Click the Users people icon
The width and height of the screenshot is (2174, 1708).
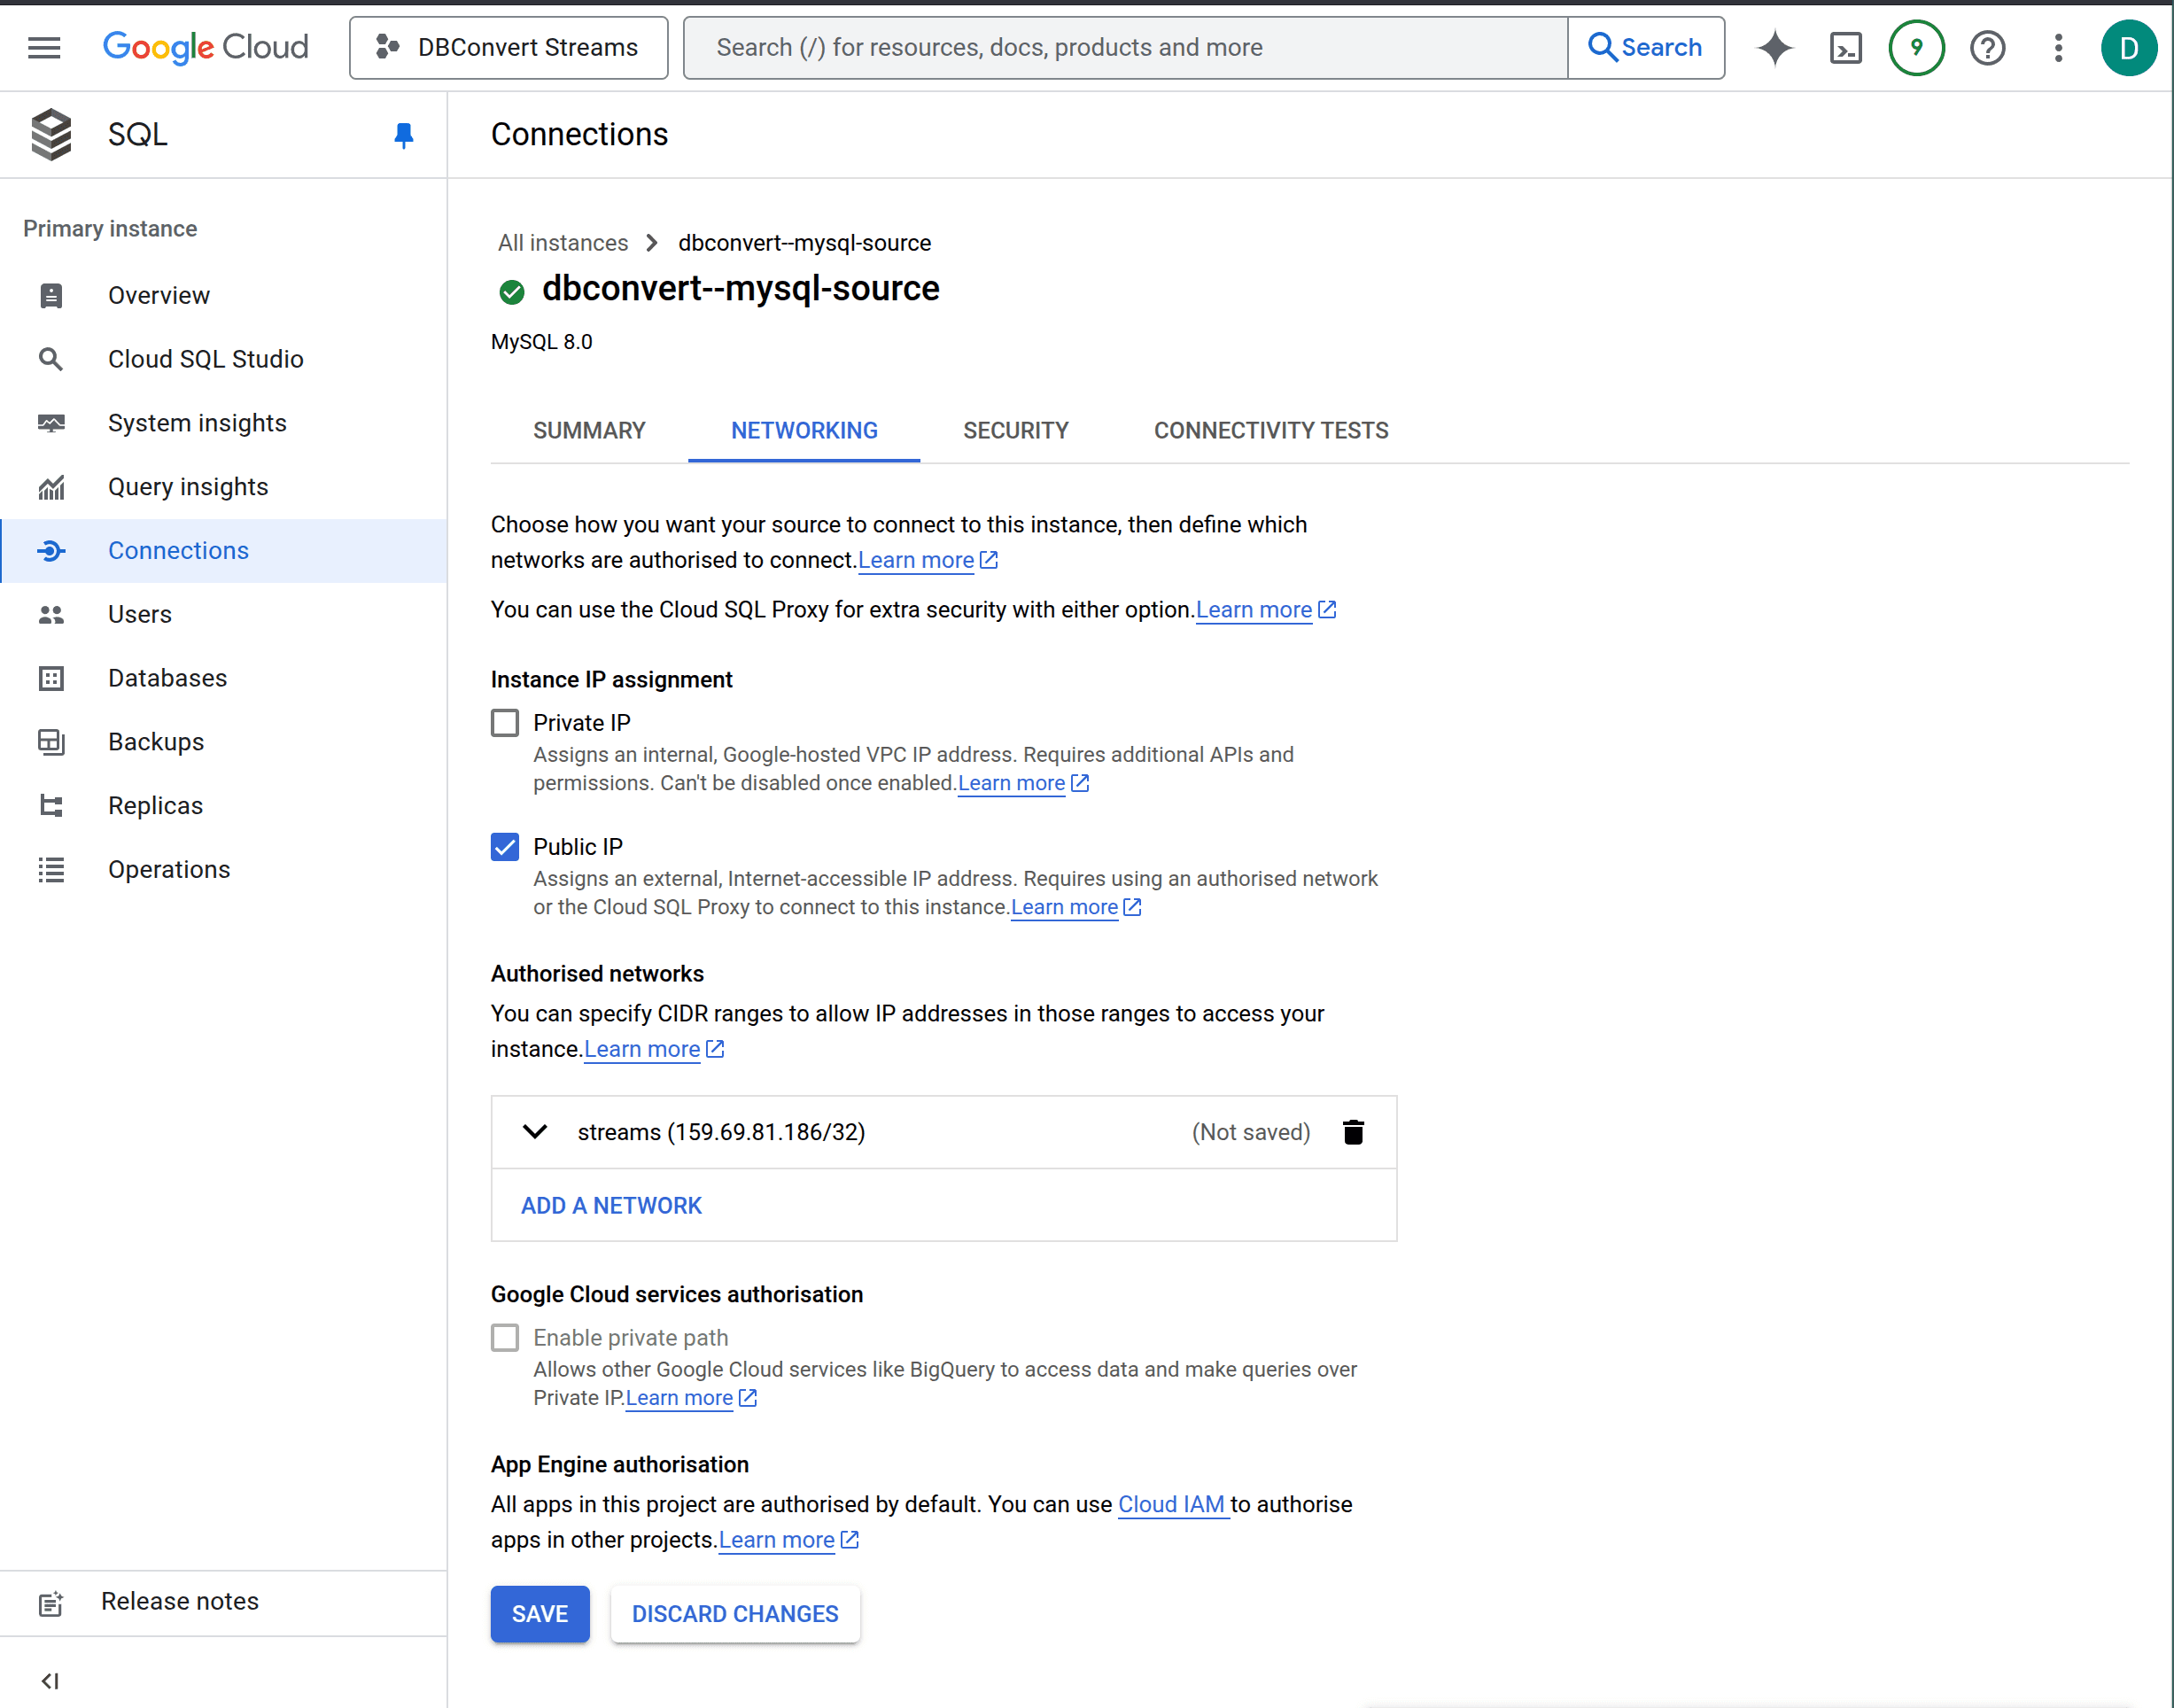[51, 614]
